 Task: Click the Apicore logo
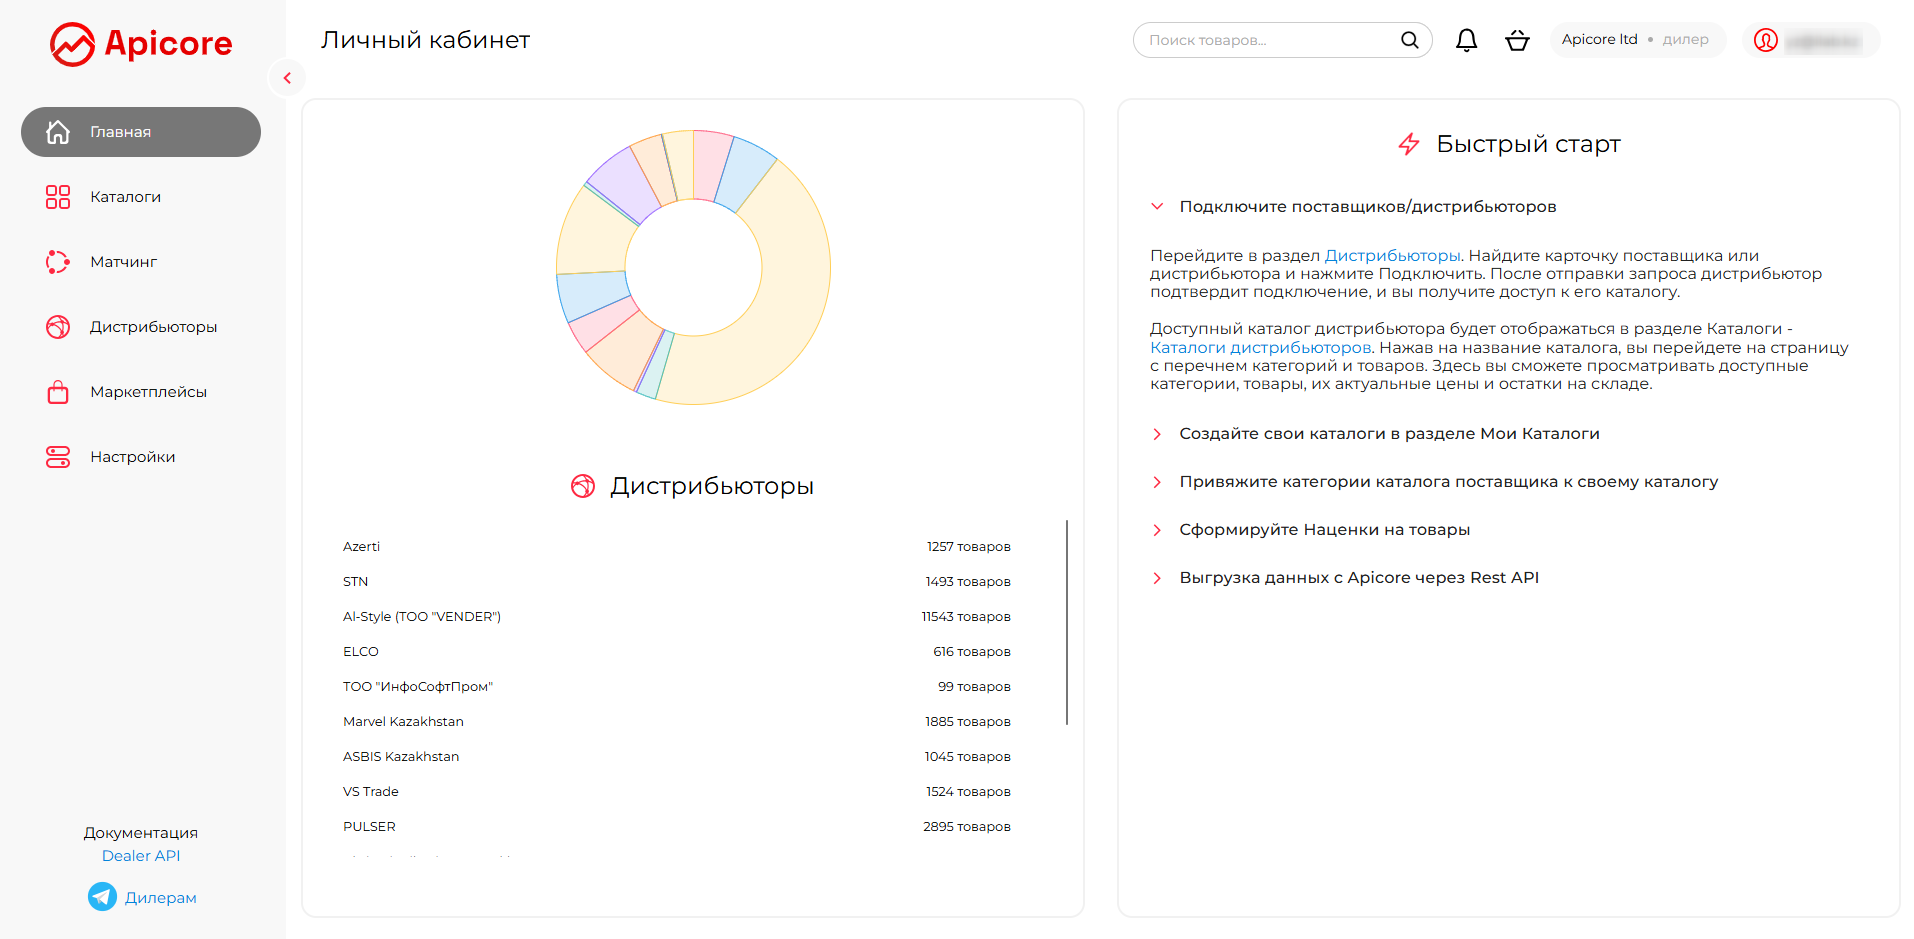[x=141, y=44]
